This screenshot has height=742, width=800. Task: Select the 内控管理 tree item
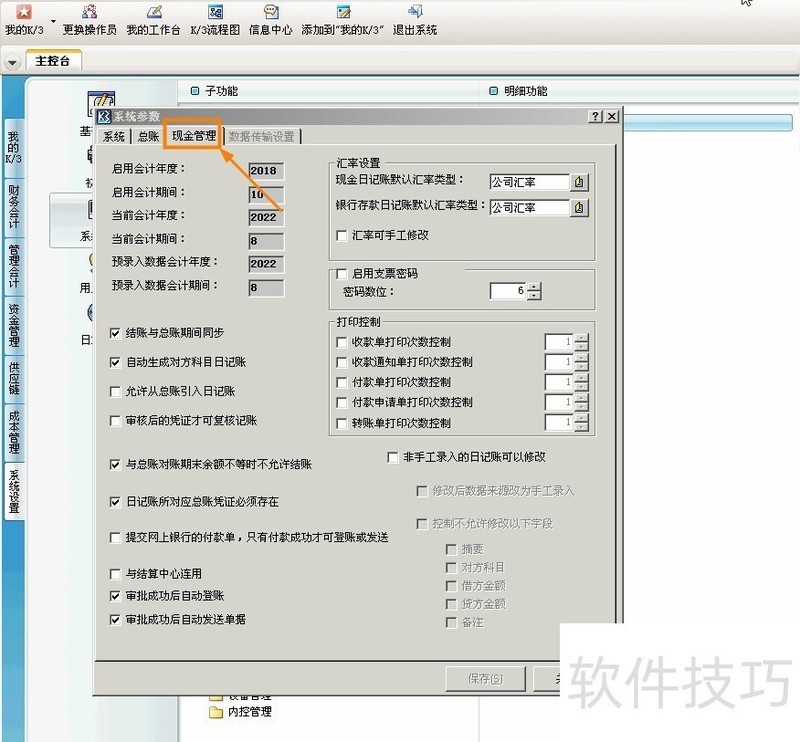(249, 712)
